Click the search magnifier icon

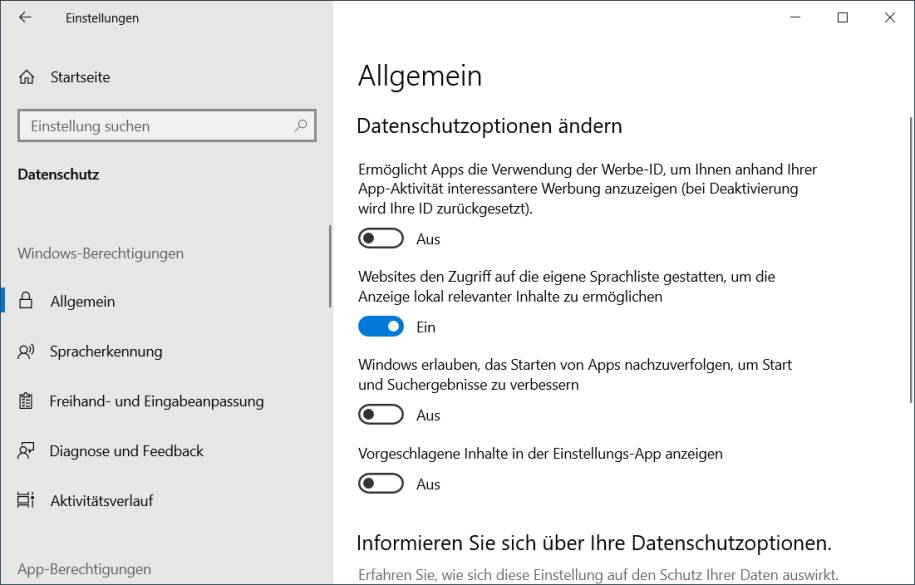pyautogui.click(x=300, y=126)
